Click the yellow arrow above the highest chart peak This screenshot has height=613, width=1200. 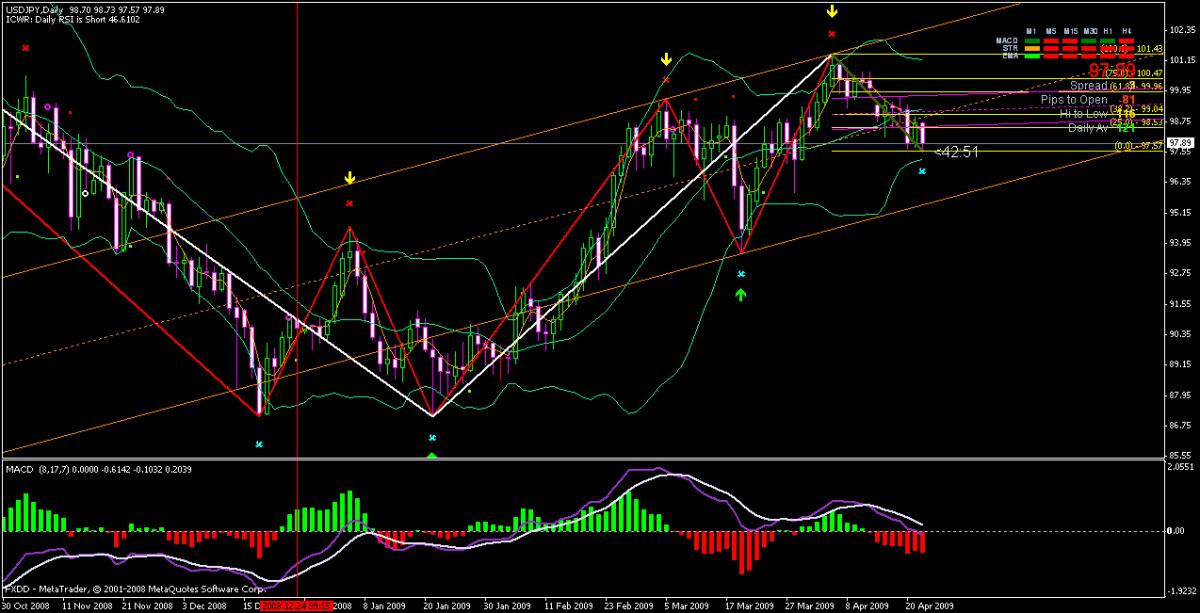831,12
